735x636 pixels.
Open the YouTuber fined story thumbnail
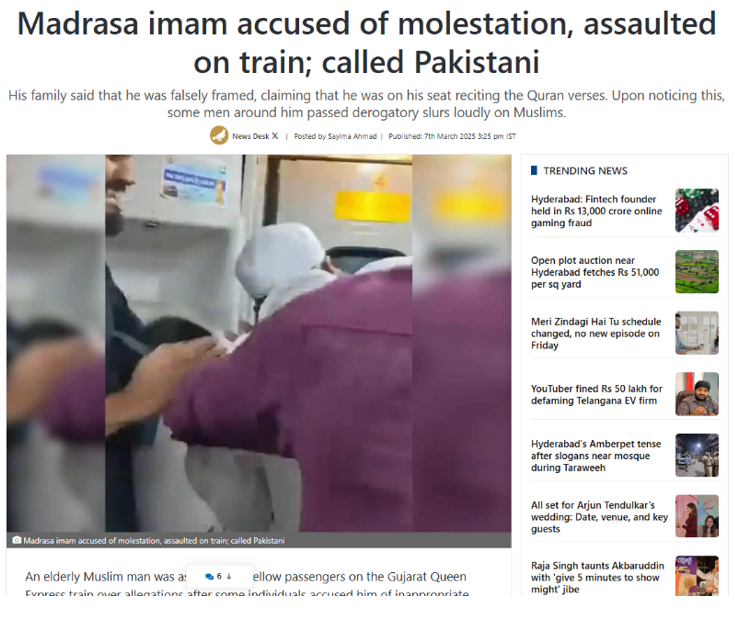(697, 394)
